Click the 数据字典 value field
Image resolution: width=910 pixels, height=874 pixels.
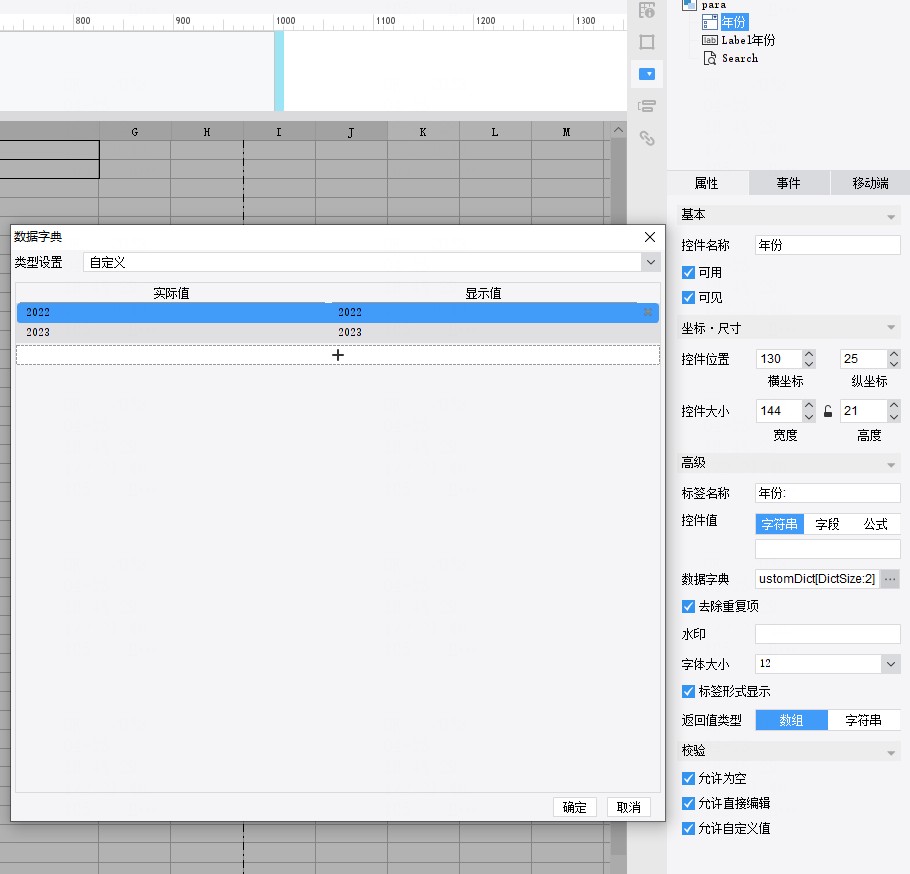[x=817, y=579]
